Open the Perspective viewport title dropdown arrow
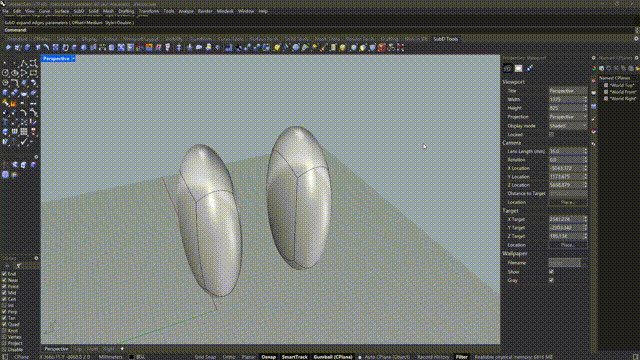The width and height of the screenshot is (640, 360). pyautogui.click(x=73, y=59)
